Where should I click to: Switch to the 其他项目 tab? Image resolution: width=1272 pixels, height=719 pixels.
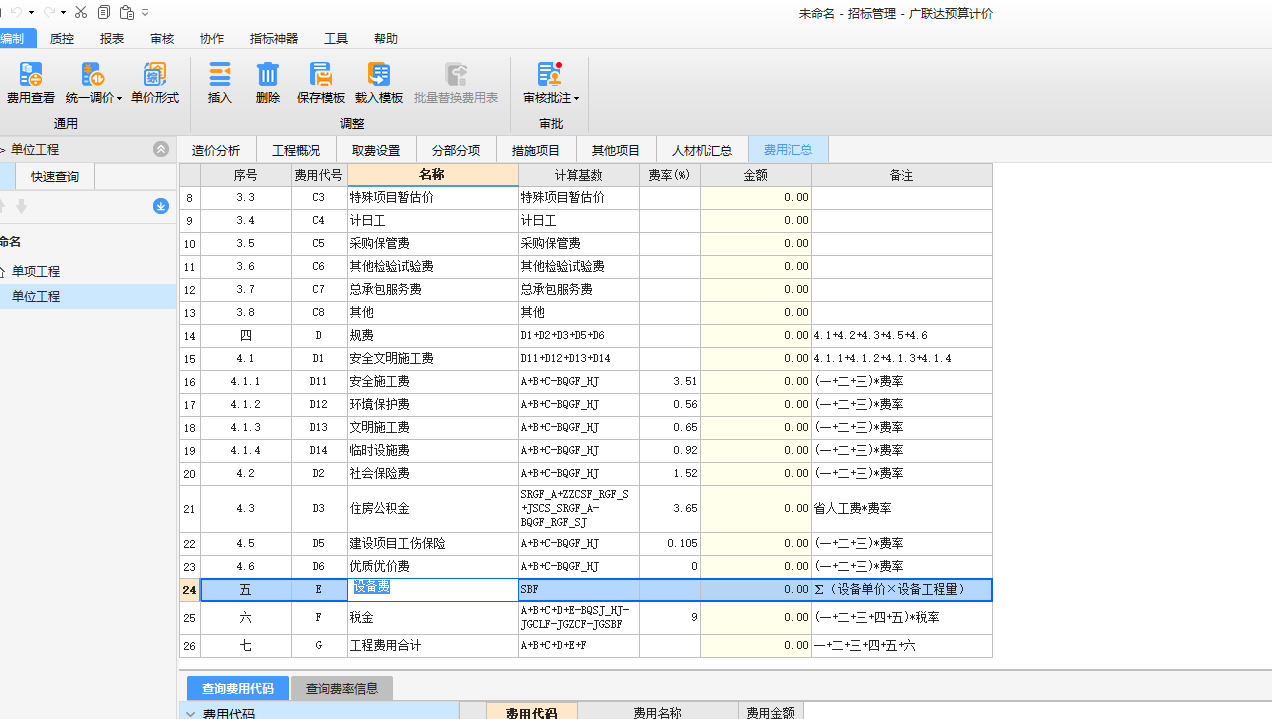616,150
